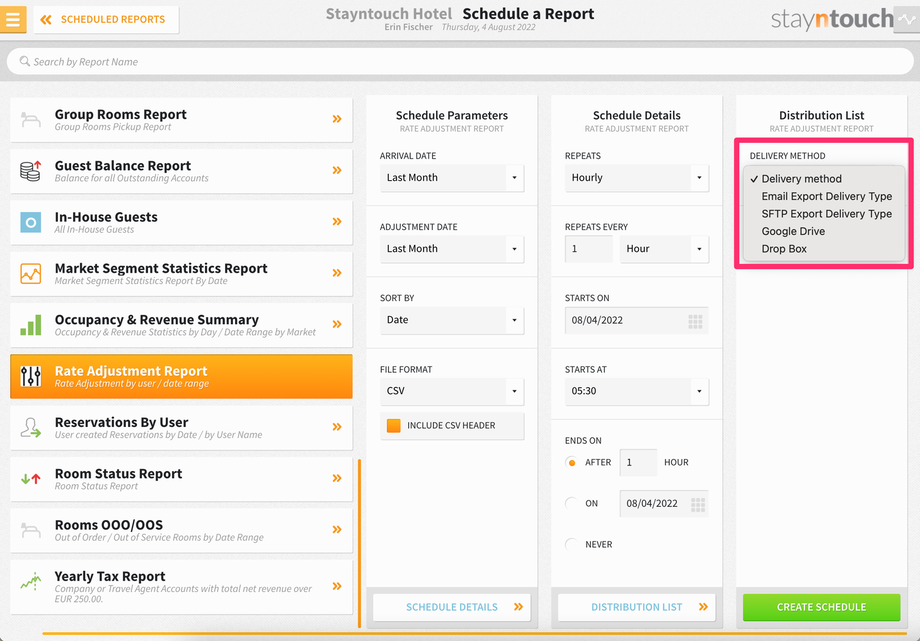920x641 pixels.
Task: Open the Repeats Hourly dropdown
Action: tap(637, 178)
